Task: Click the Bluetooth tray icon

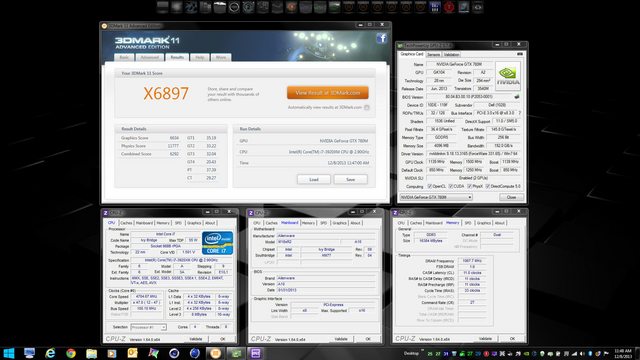Action: pyautogui.click(x=590, y=353)
